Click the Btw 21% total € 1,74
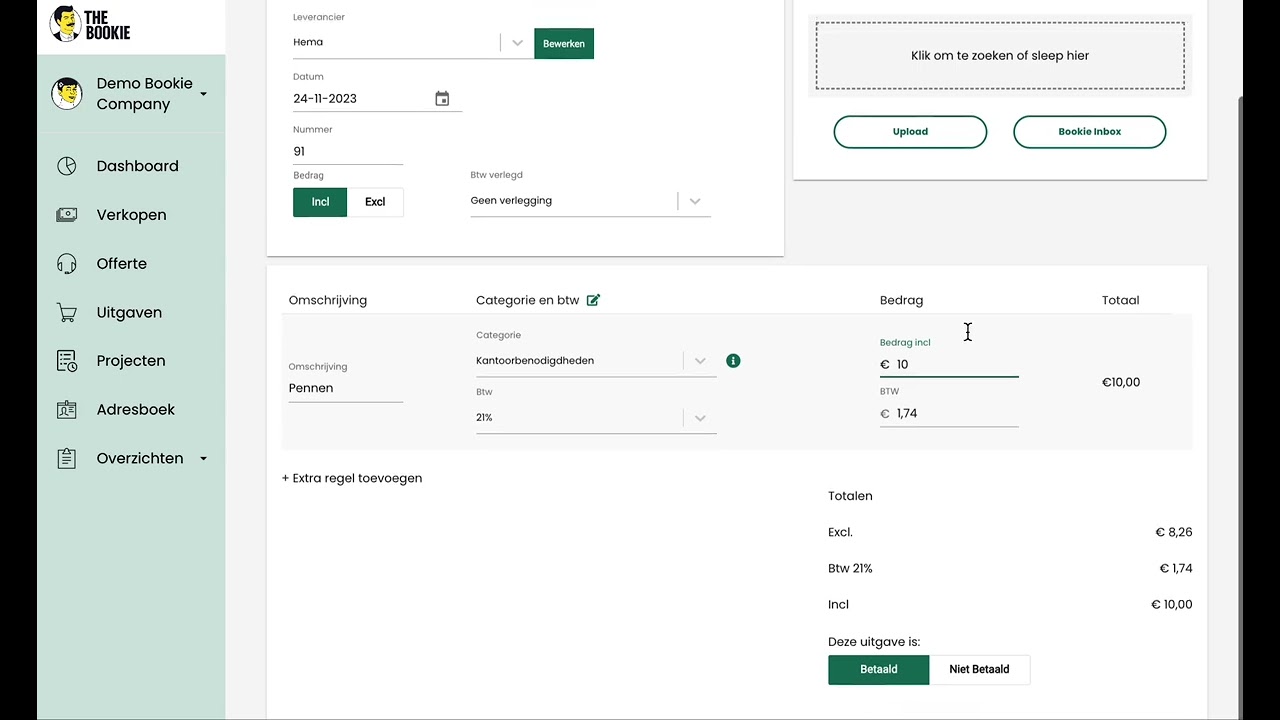The image size is (1280, 720). pos(1176,569)
